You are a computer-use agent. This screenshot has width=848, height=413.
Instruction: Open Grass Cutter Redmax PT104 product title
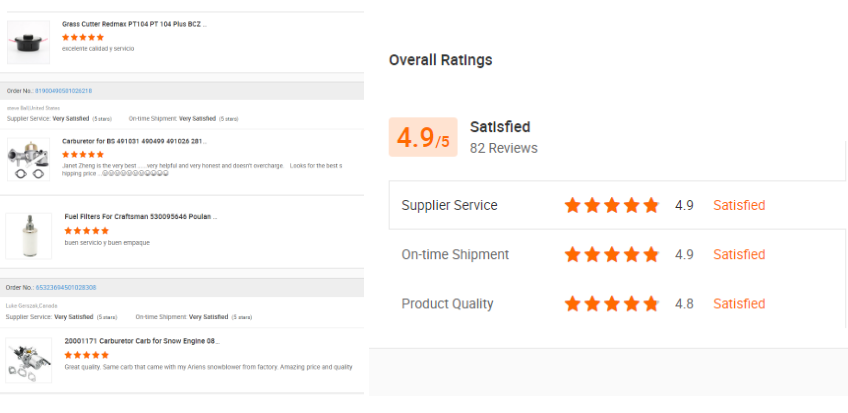point(134,23)
